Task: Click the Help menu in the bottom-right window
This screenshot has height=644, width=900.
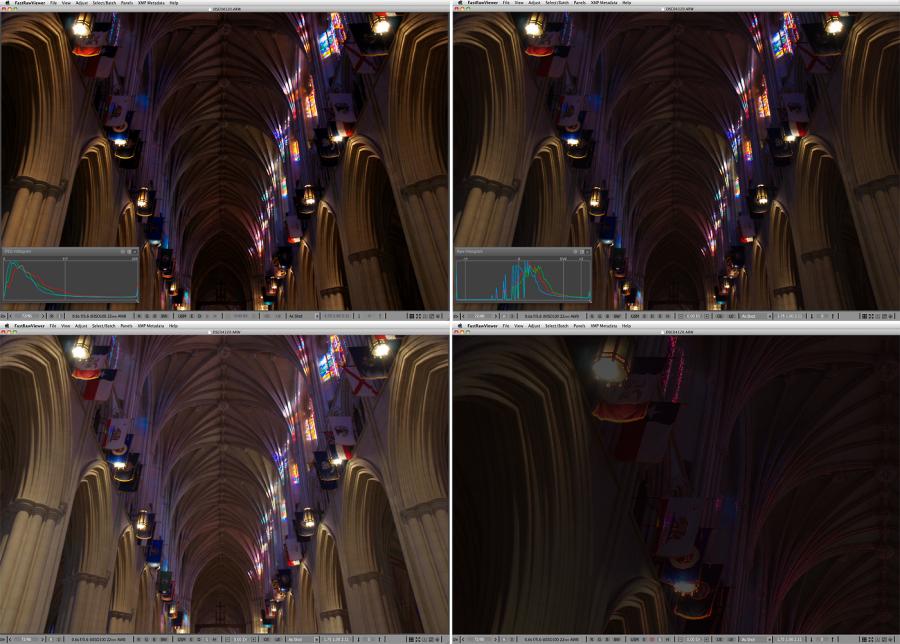Action: 627,325
